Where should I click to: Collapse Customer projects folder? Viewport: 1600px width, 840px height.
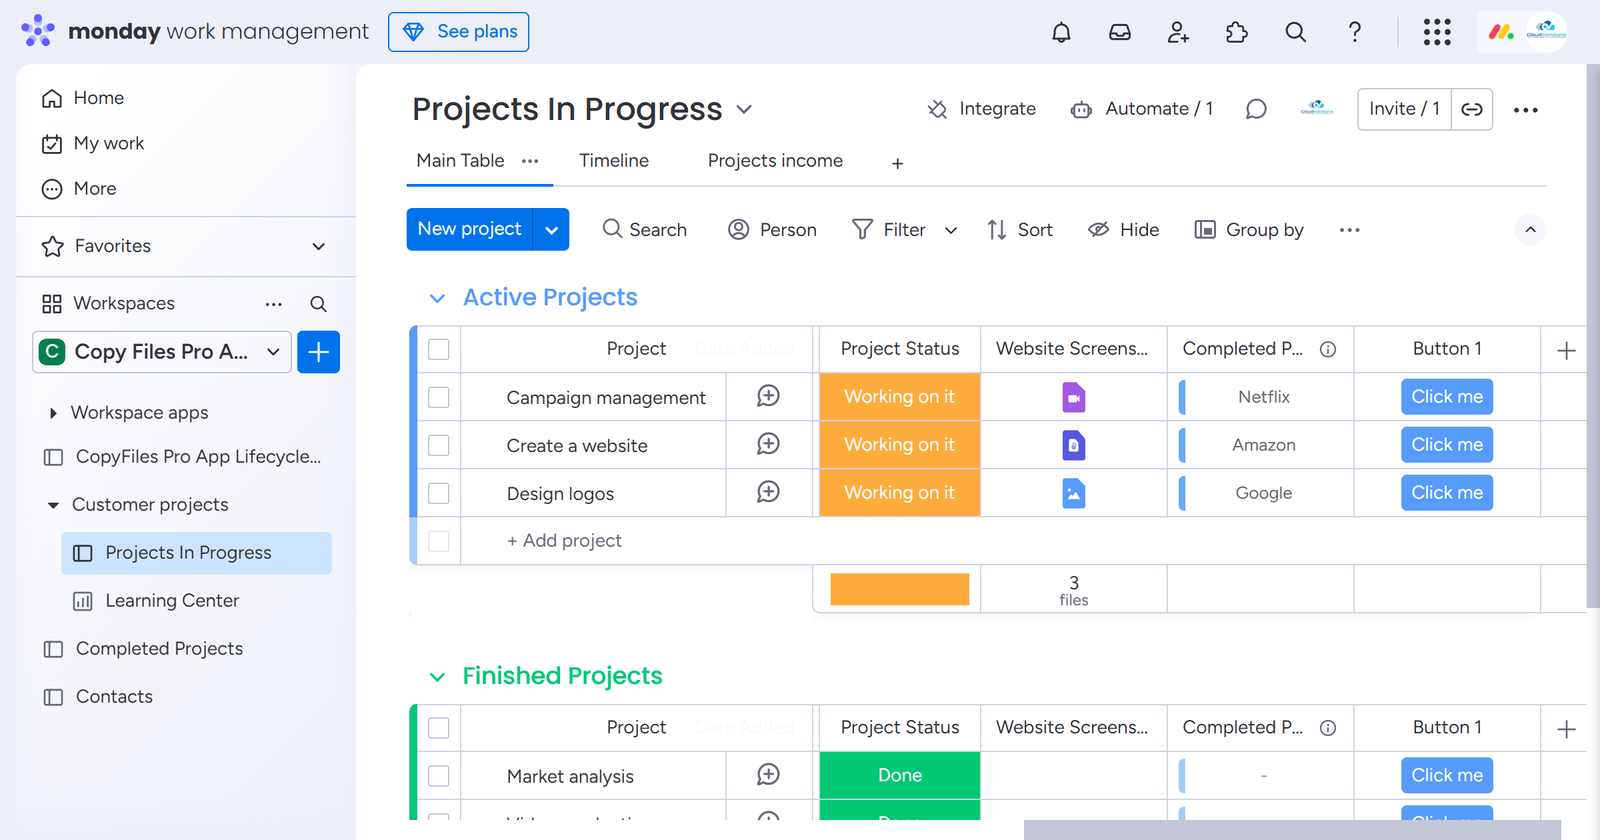(x=53, y=505)
